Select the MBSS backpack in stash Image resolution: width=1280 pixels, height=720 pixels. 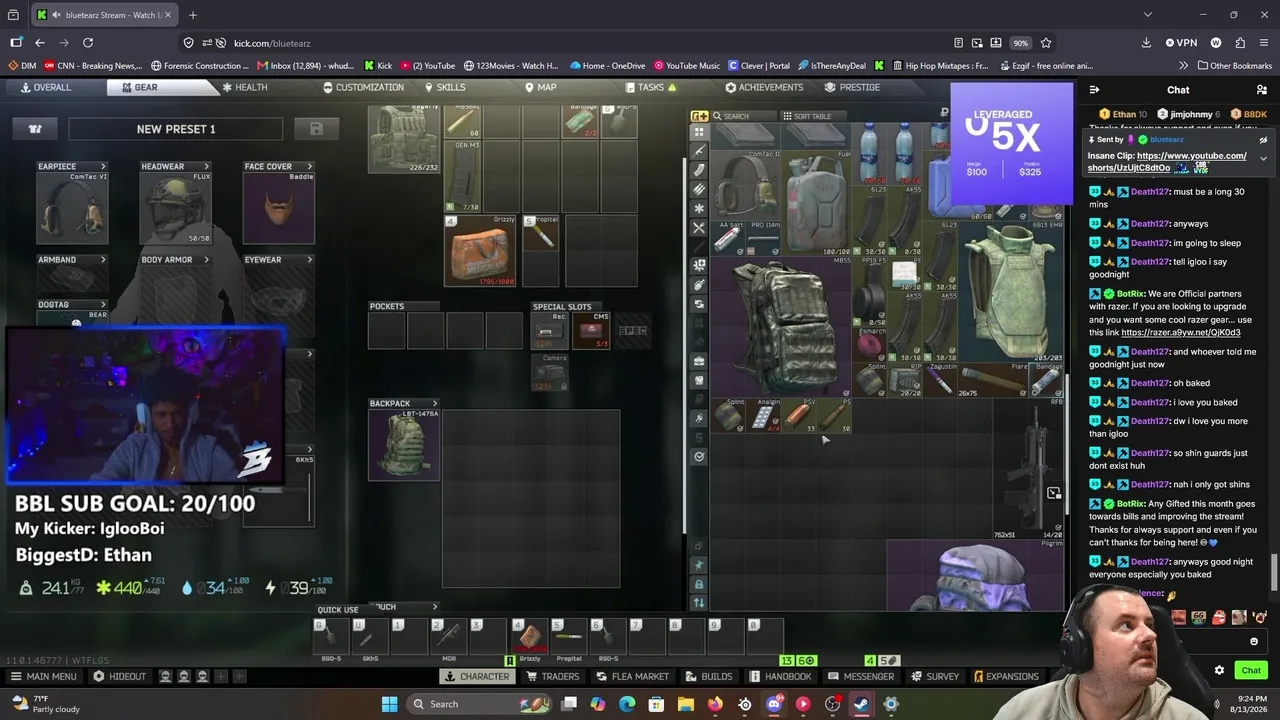pos(782,325)
